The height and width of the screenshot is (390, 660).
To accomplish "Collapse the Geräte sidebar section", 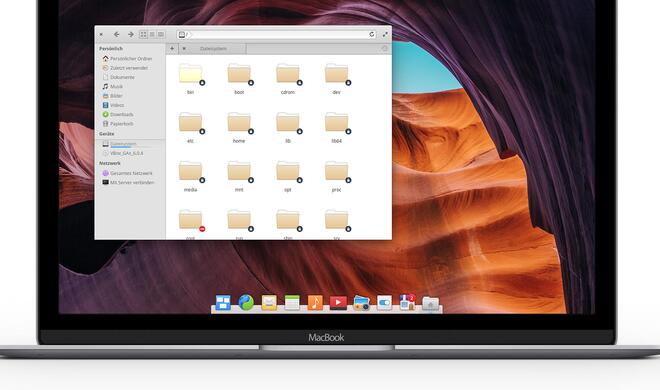I will [106, 134].
